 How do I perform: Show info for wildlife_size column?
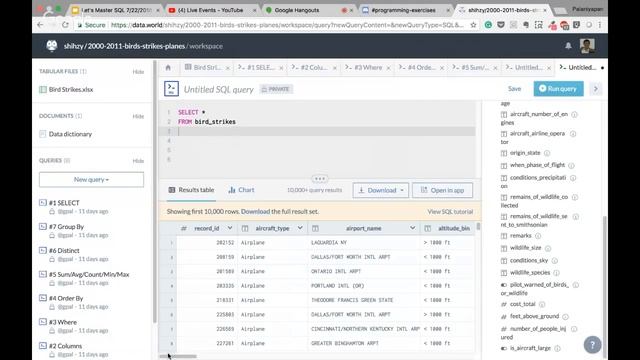tap(548, 248)
